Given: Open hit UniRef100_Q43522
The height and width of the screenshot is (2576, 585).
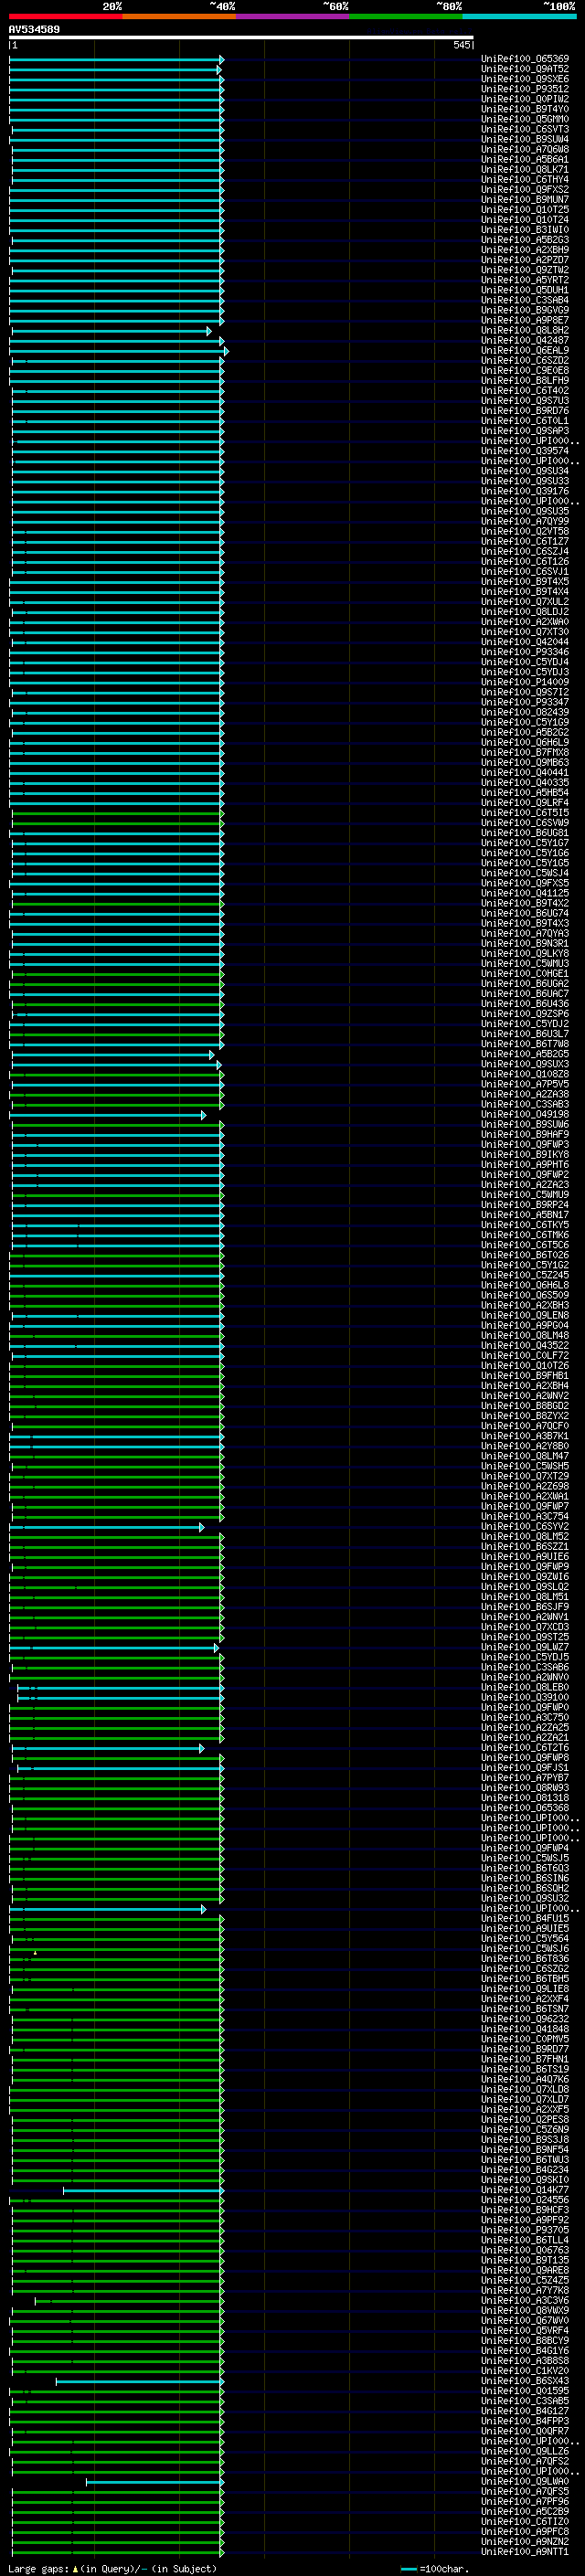Looking at the screenshot, I should [x=525, y=1346].
